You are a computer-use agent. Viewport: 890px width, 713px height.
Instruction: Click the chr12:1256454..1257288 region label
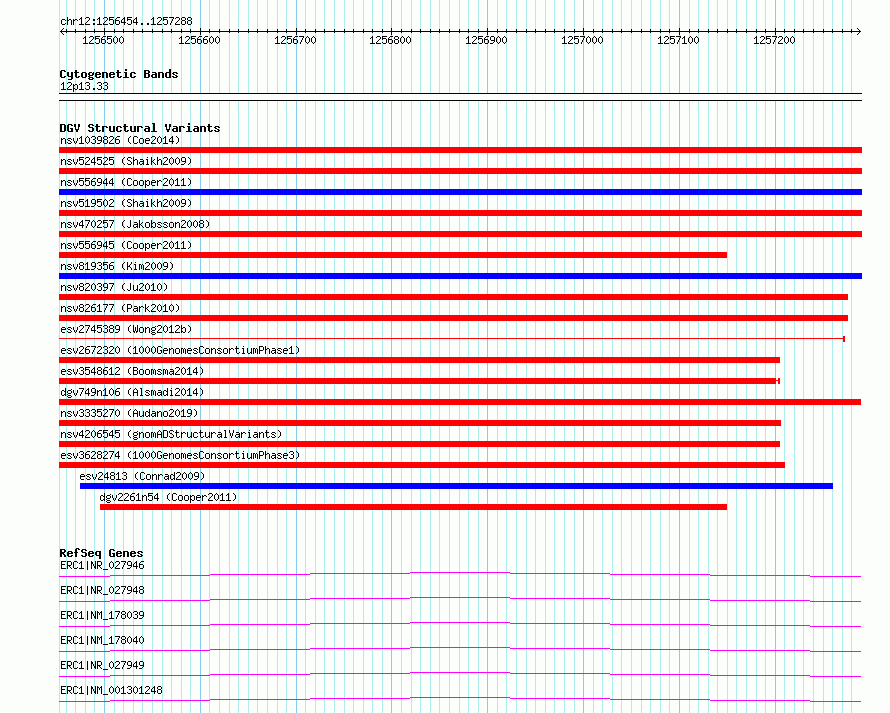click(126, 22)
